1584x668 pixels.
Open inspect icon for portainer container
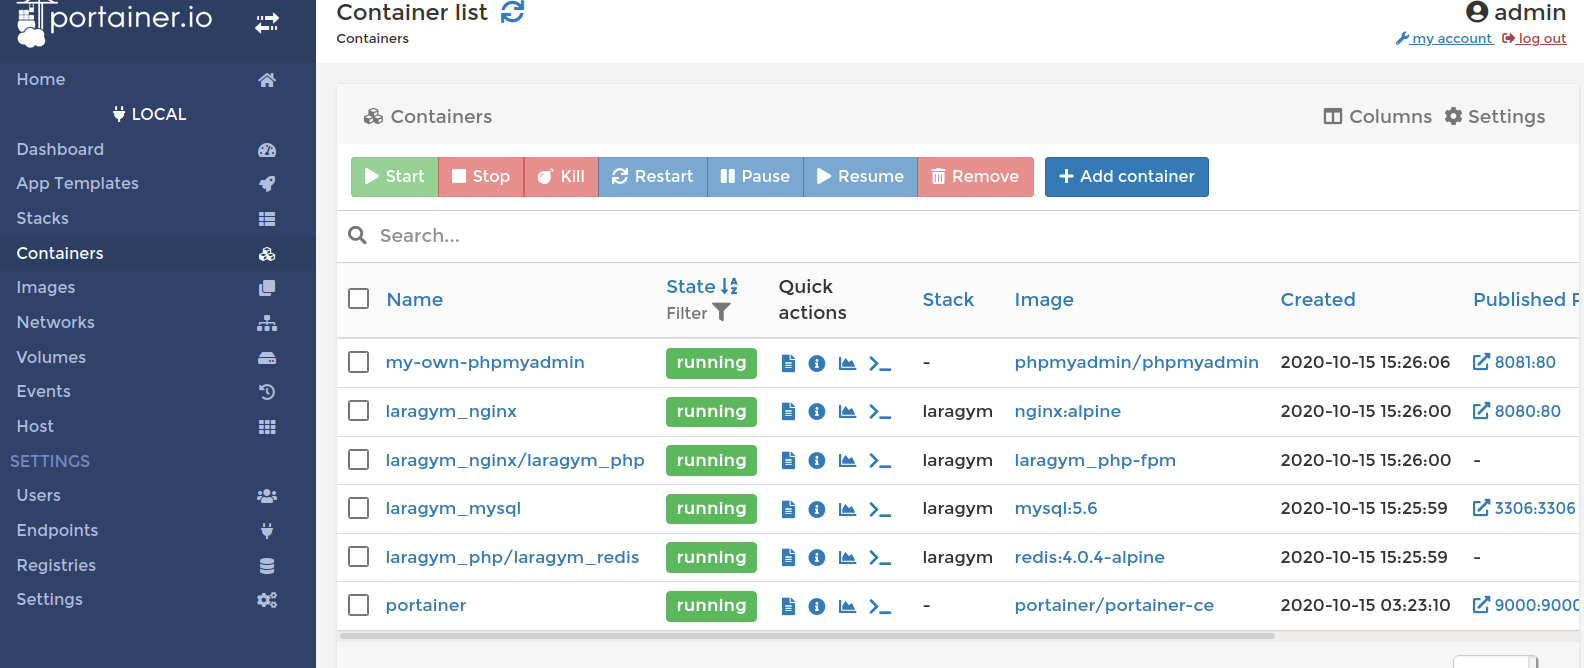point(817,606)
